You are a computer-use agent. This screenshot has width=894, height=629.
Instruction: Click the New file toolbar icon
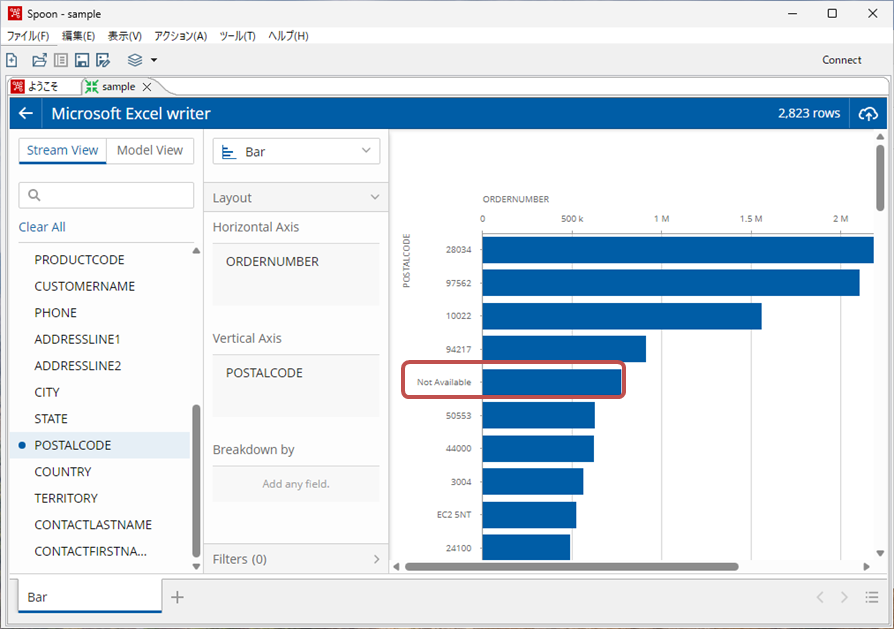click(x=12, y=60)
